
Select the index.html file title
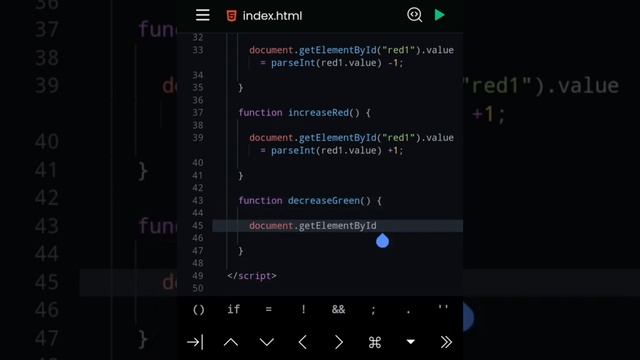point(272,16)
